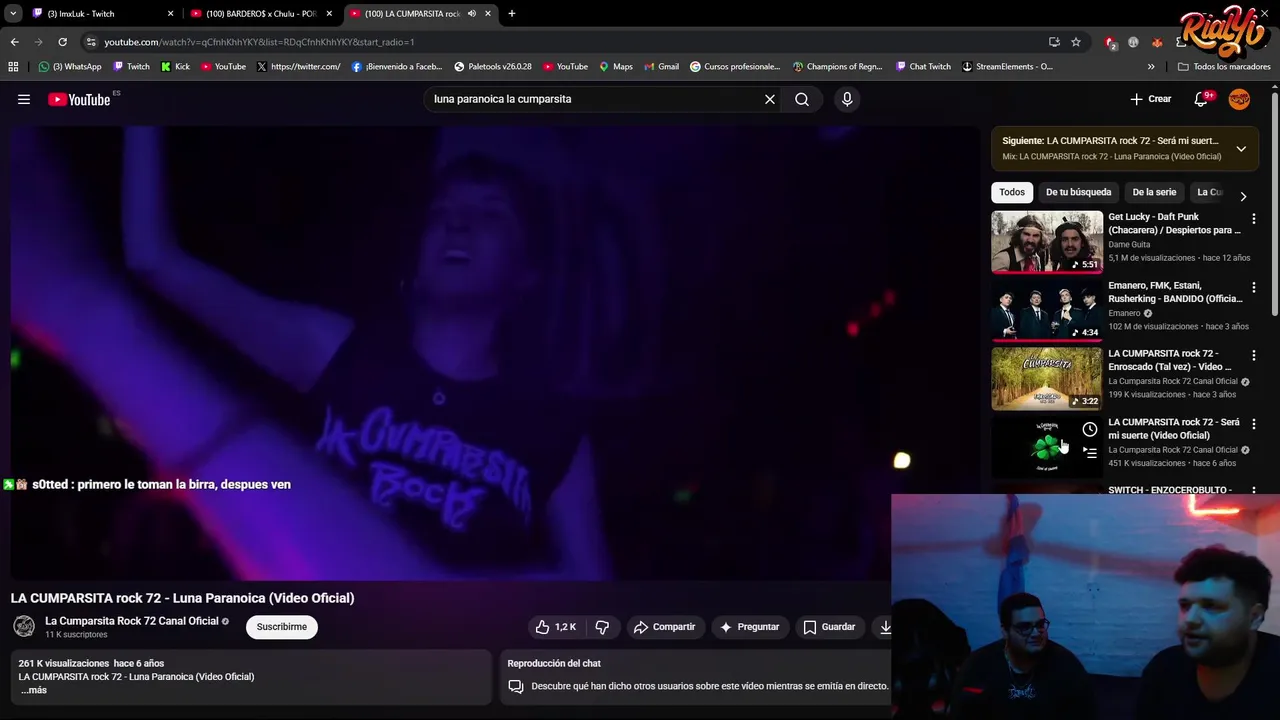Image resolution: width=1280 pixels, height=720 pixels.
Task: Open the YouTube hamburger guide menu
Action: click(24, 99)
